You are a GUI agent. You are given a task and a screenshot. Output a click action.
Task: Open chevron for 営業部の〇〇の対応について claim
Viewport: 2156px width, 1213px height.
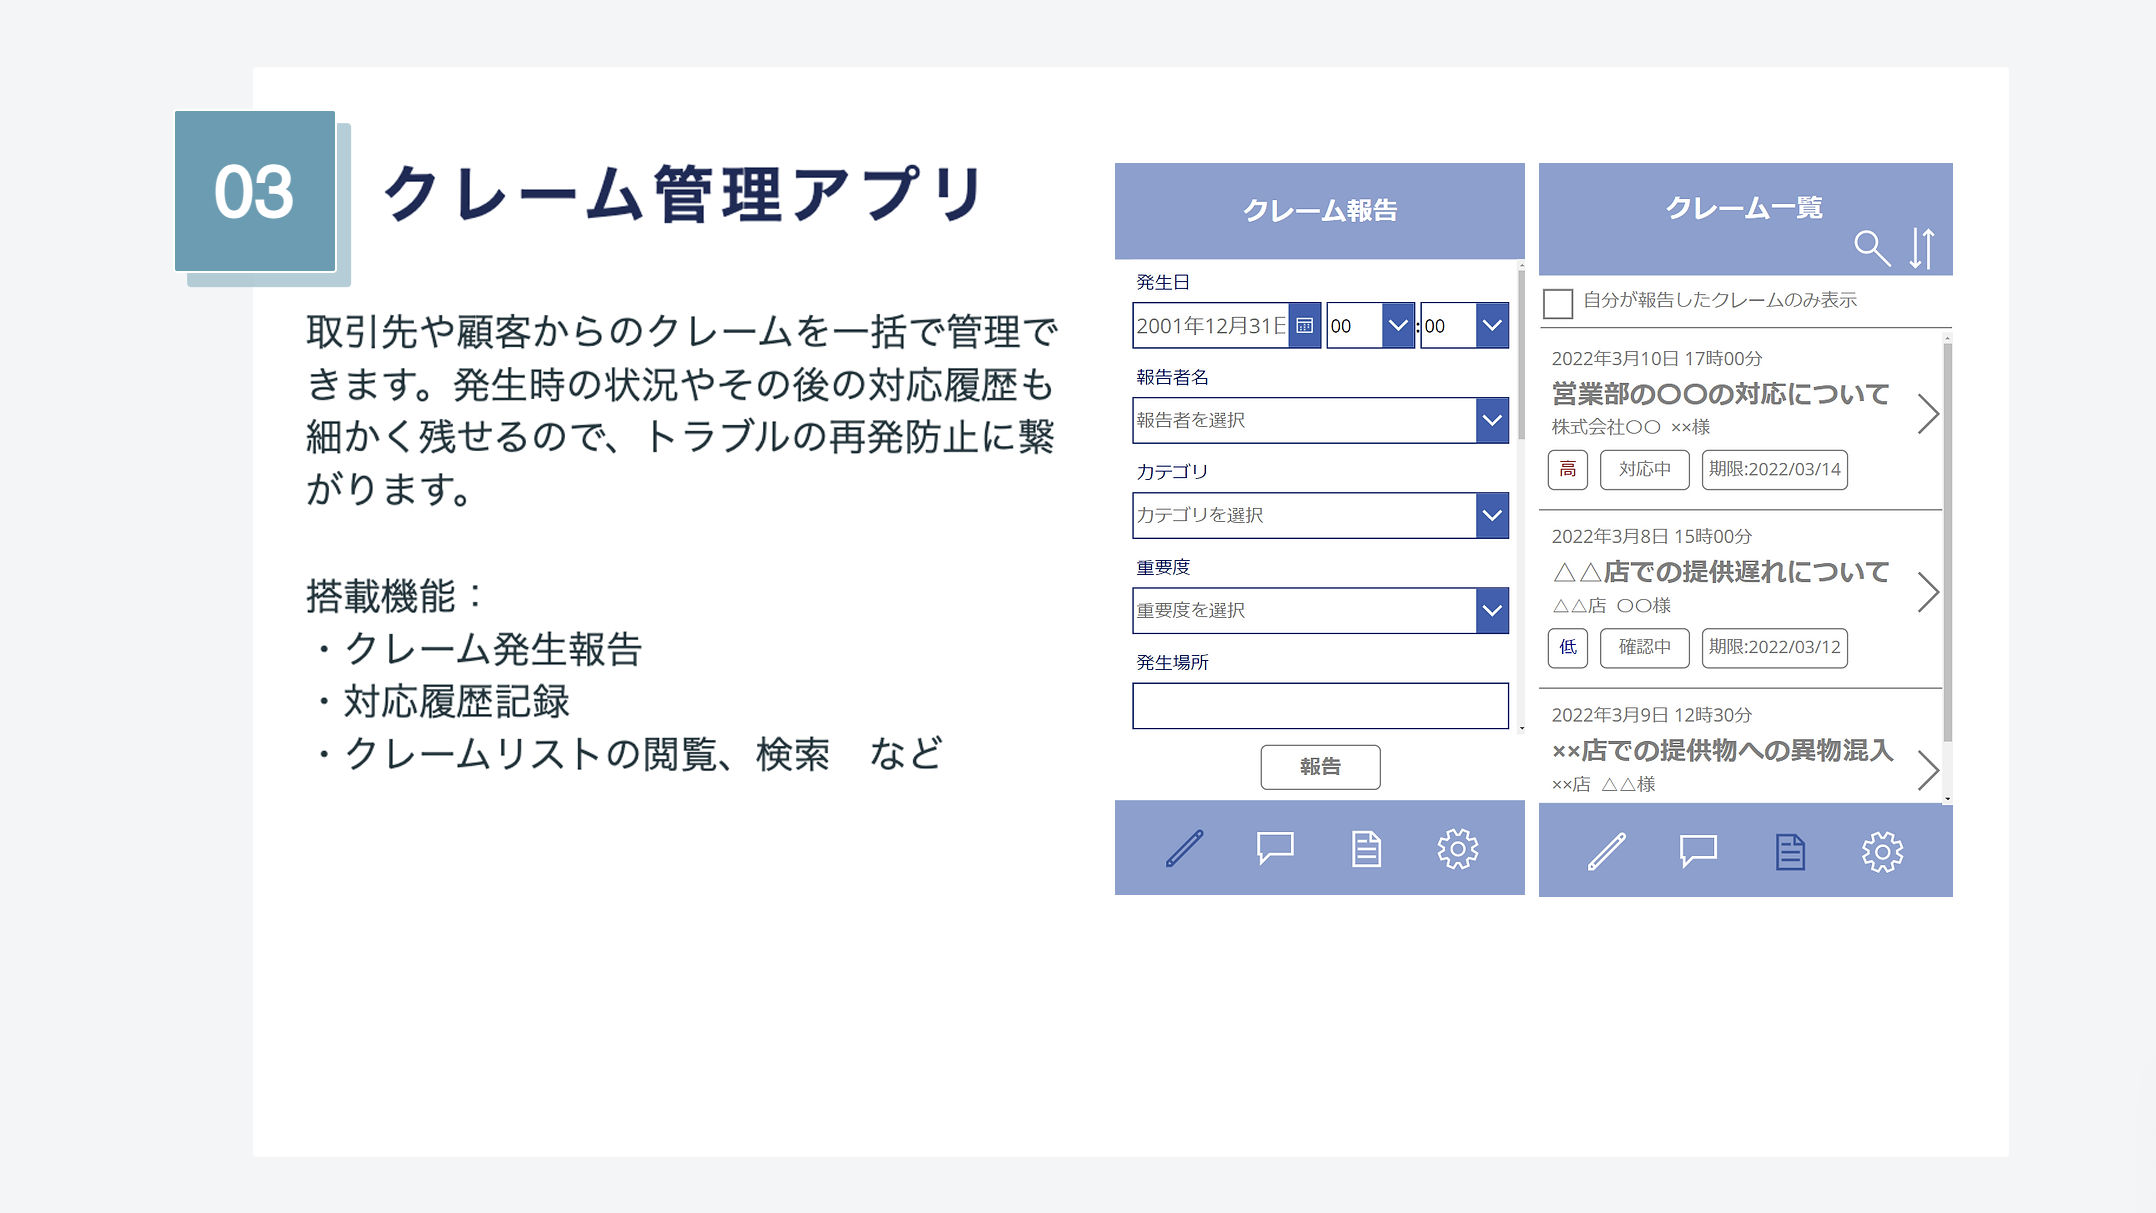click(x=1928, y=414)
